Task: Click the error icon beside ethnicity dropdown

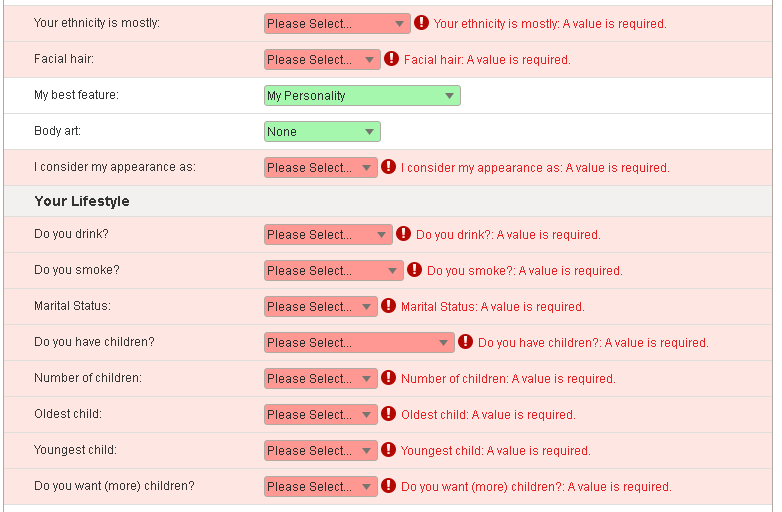Action: [421, 22]
